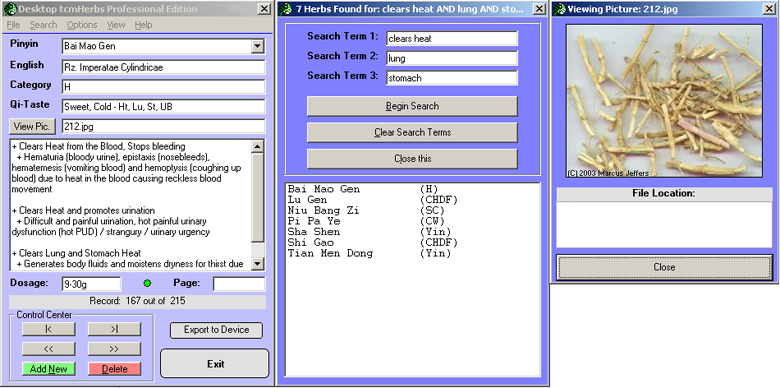This screenshot has width=780, height=388.
Task: Close the Viewing Picture window
Action: pos(770,9)
